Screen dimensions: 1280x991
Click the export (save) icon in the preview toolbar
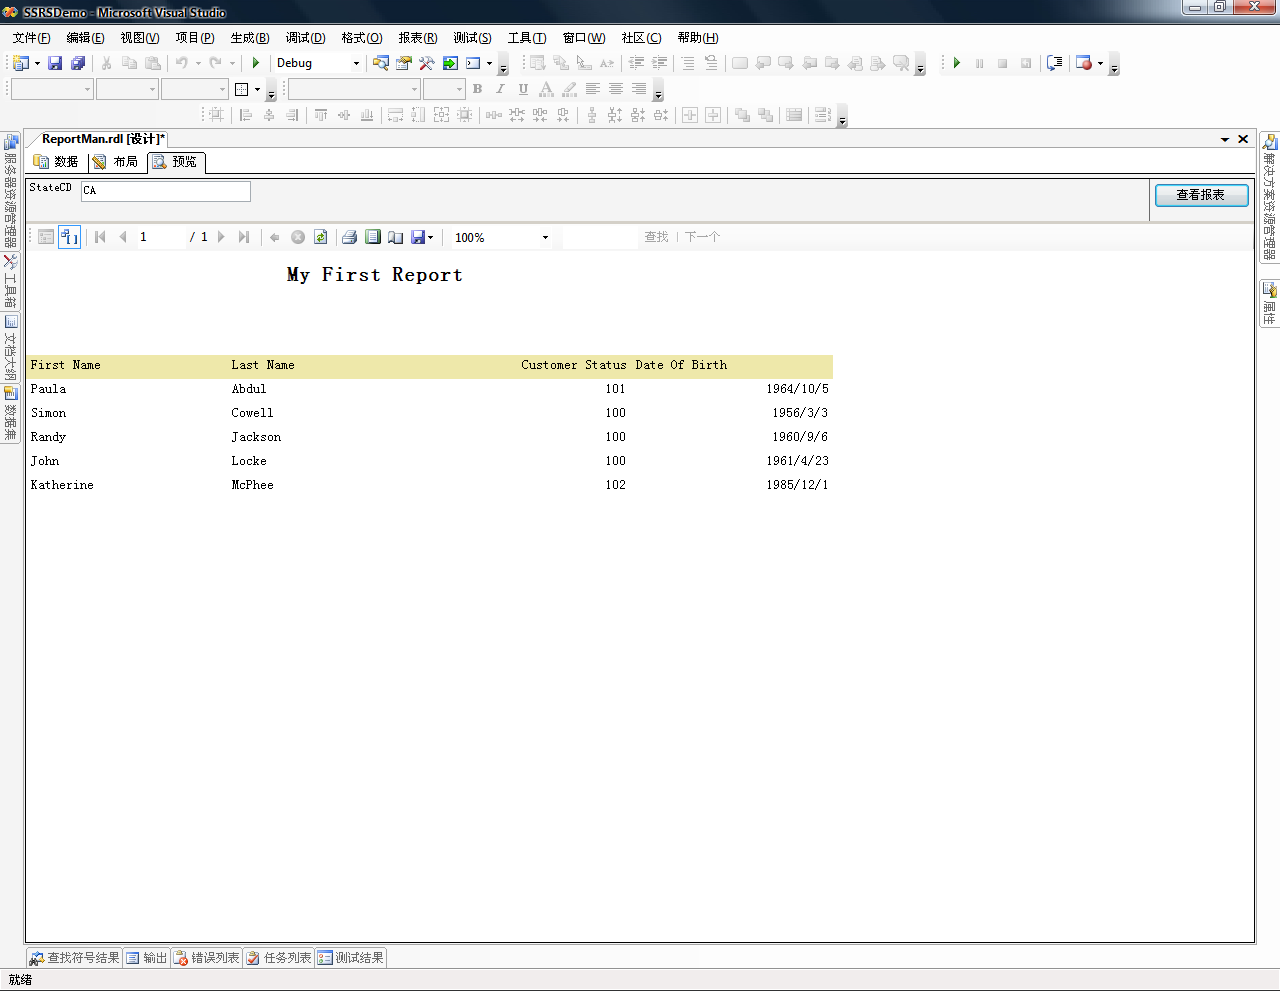pos(418,237)
